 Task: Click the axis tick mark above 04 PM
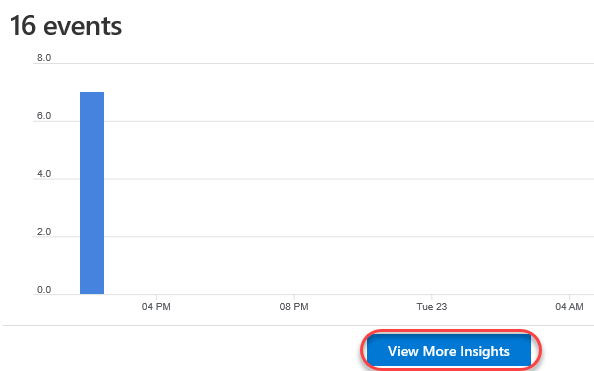156,297
